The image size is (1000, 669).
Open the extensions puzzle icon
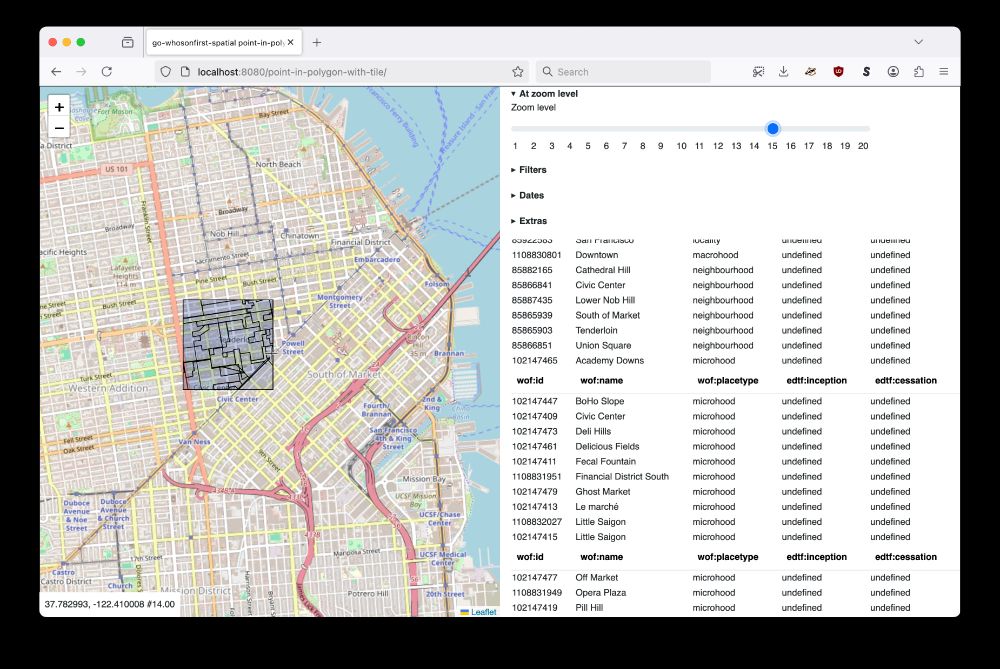tap(918, 72)
